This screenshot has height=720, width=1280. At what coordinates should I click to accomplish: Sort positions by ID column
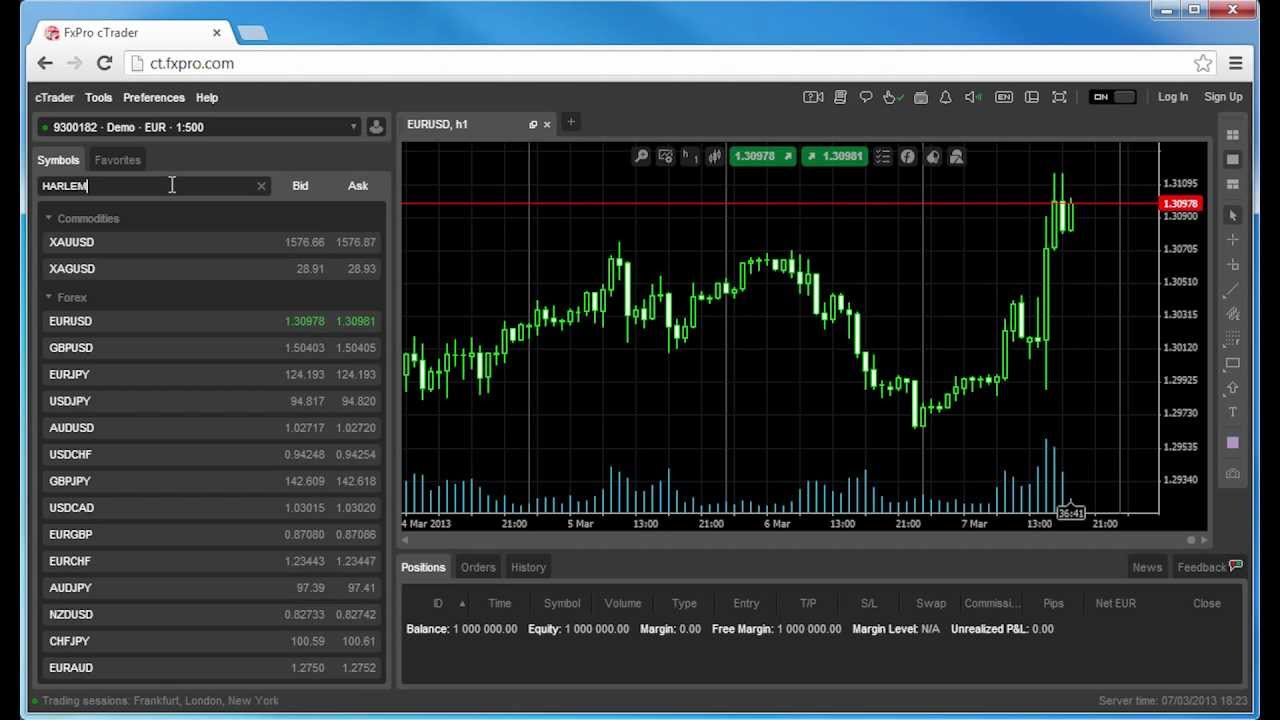coord(438,603)
